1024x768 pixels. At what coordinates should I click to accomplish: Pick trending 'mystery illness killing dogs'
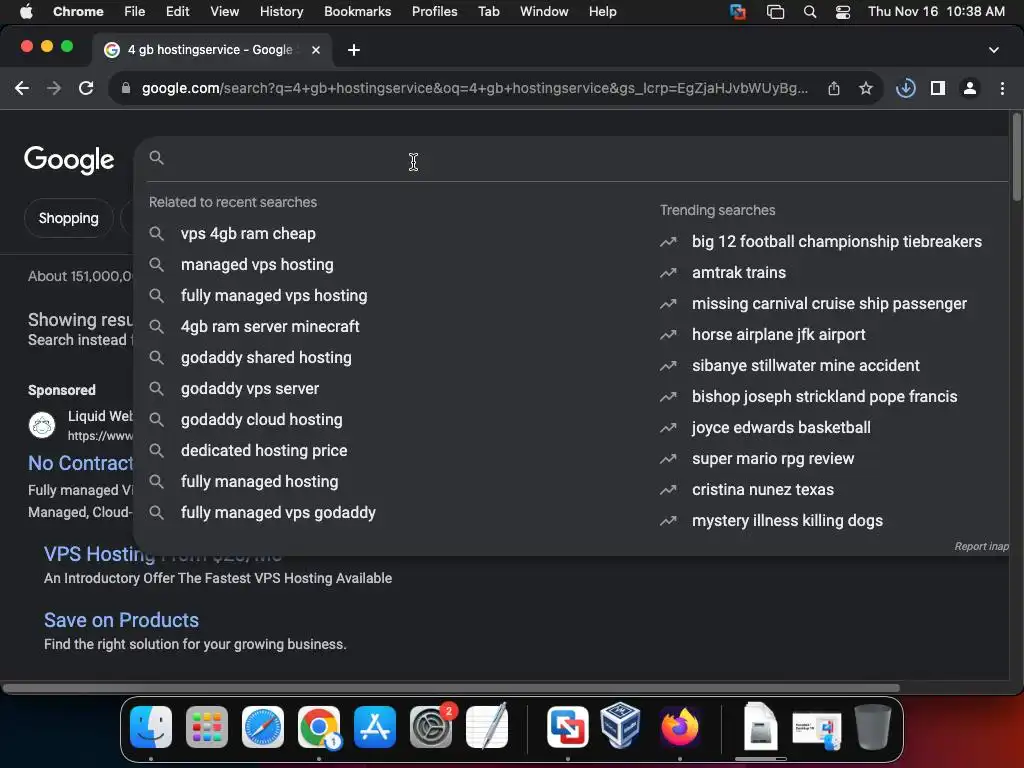(787, 520)
